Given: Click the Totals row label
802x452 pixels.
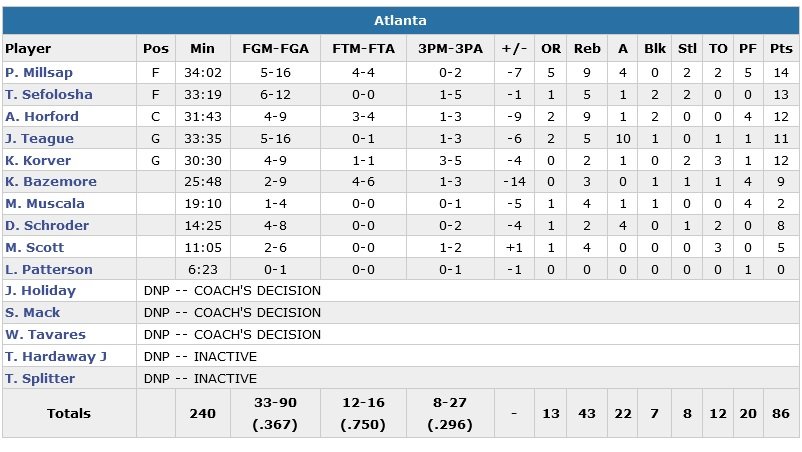Looking at the screenshot, I should coord(68,413).
